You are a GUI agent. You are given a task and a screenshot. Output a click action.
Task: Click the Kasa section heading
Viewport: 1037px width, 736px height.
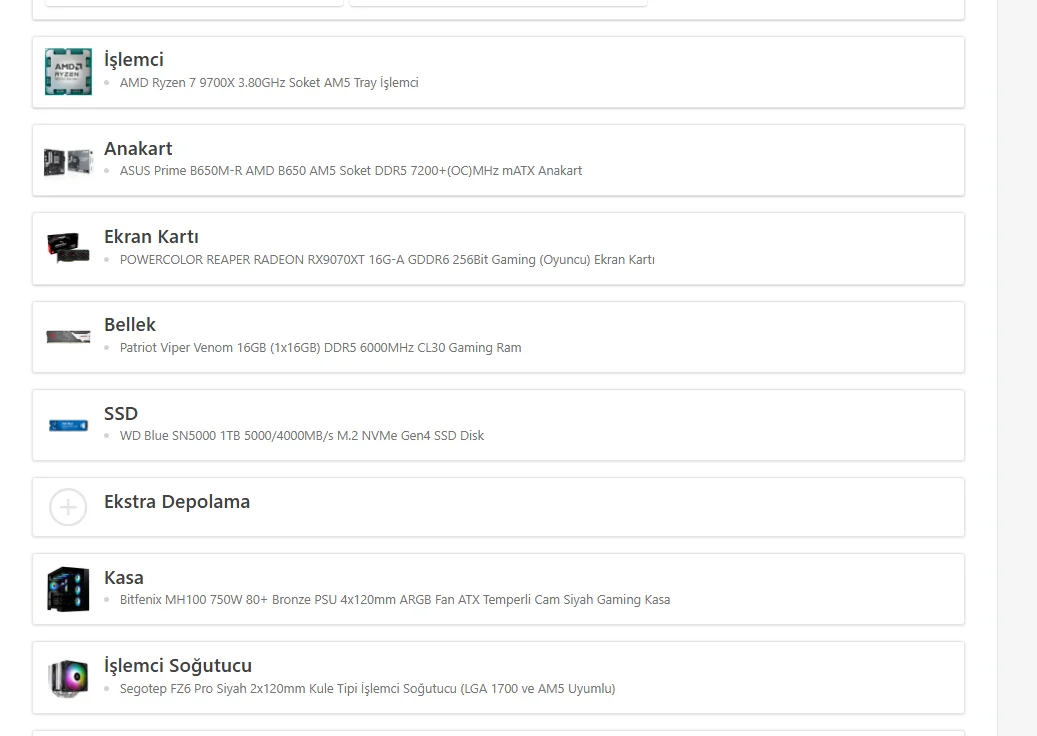(x=124, y=578)
